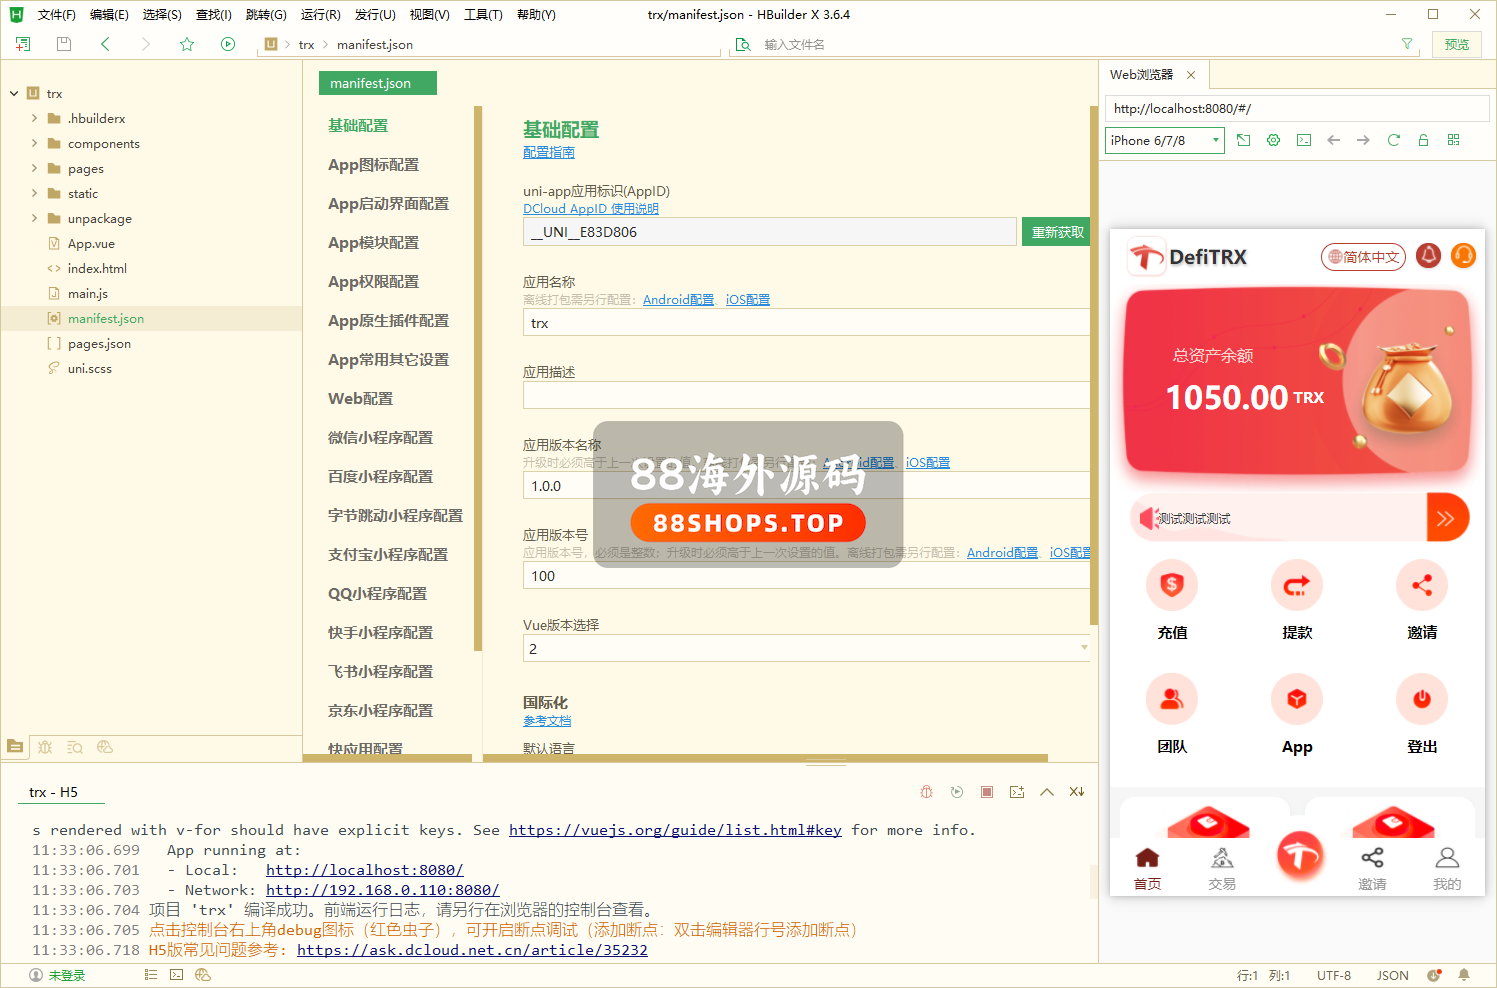Open the iPhone 6/7/8 device dropdown
Image resolution: width=1497 pixels, height=988 pixels.
pos(1165,140)
